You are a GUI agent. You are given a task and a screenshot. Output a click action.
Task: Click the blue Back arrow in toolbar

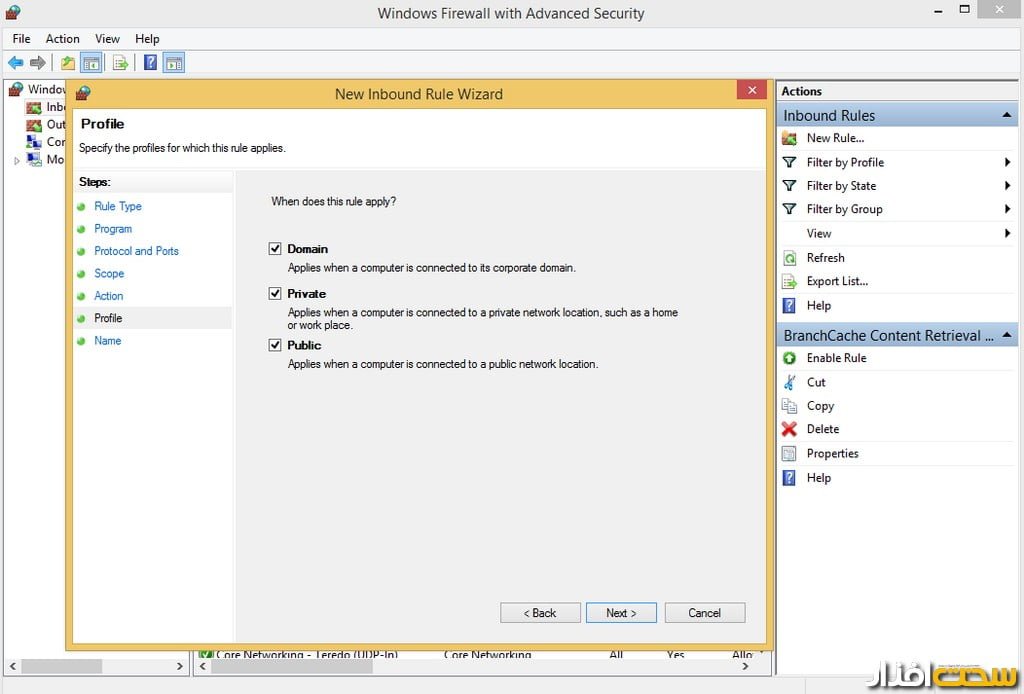click(x=15, y=63)
